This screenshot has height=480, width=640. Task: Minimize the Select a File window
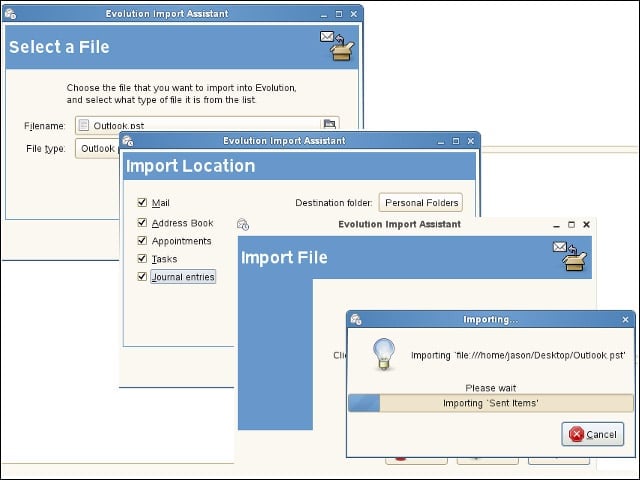click(324, 14)
